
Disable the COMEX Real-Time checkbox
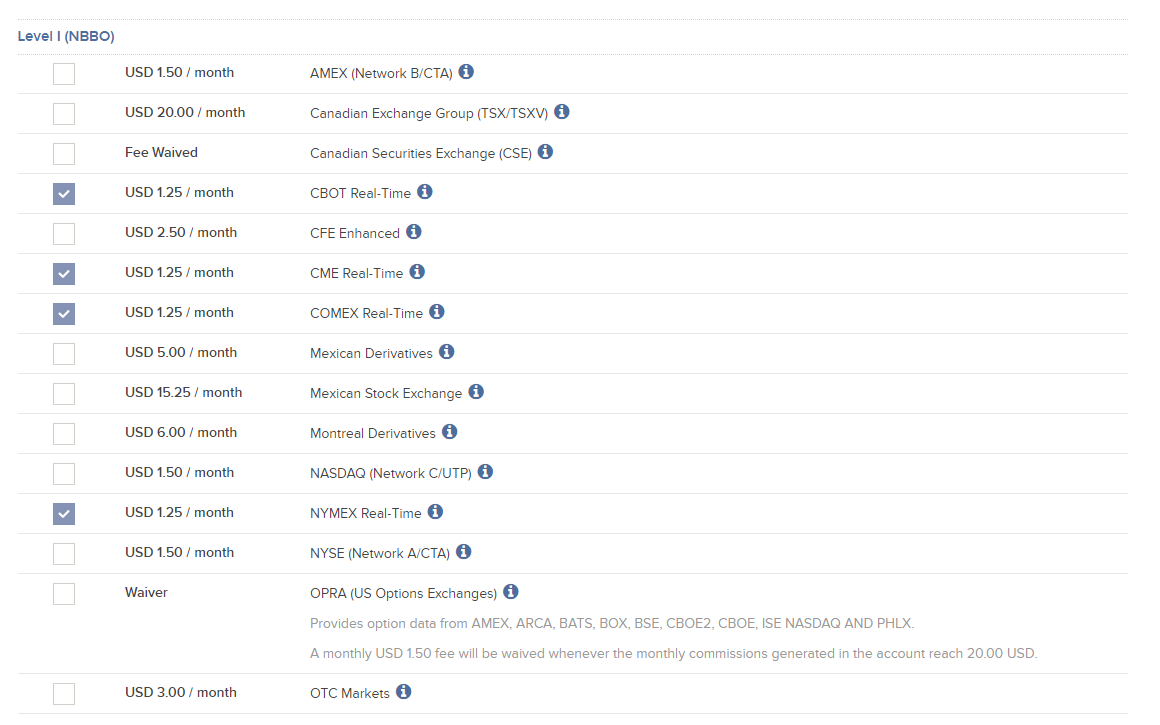64,314
